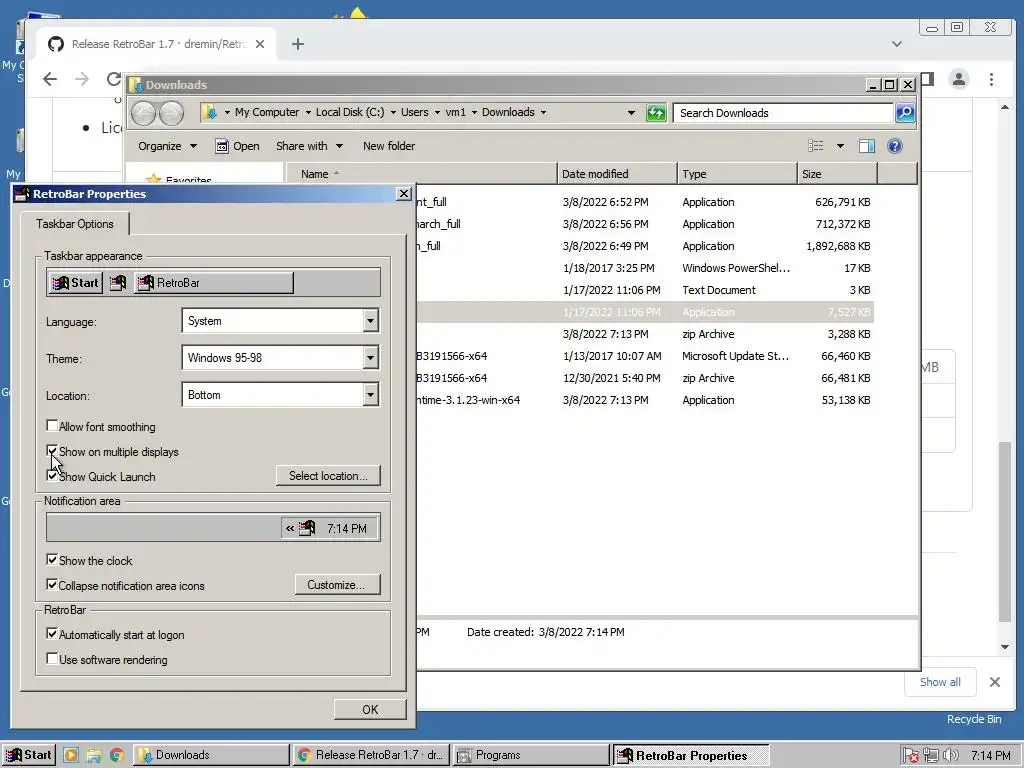Click the Search Downloads field

tap(782, 113)
